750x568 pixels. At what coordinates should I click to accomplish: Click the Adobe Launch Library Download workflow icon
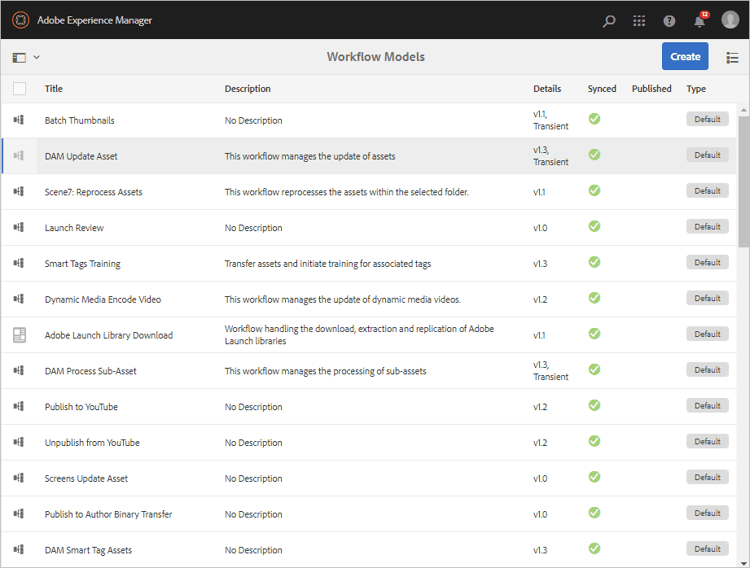pyautogui.click(x=19, y=335)
